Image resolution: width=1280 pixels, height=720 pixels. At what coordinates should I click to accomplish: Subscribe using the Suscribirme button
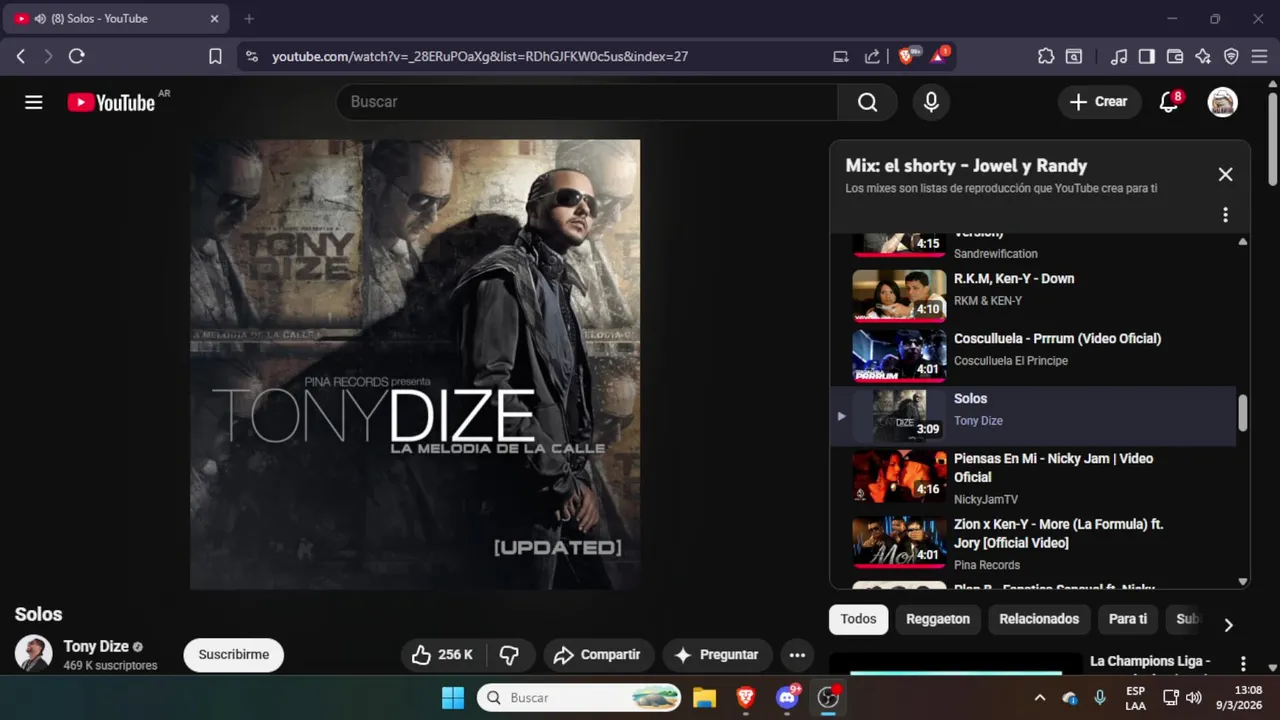[x=234, y=655]
